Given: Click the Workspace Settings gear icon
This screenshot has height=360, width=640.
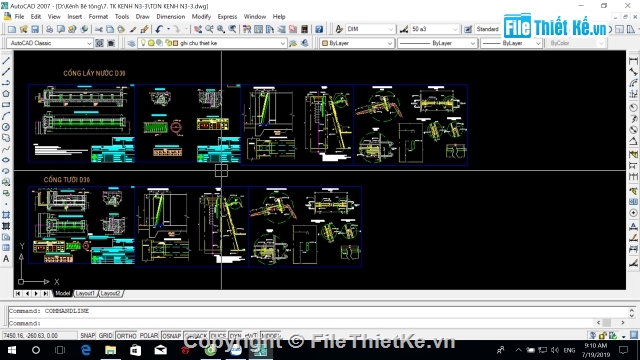Looking at the screenshot, I should coord(99,43).
